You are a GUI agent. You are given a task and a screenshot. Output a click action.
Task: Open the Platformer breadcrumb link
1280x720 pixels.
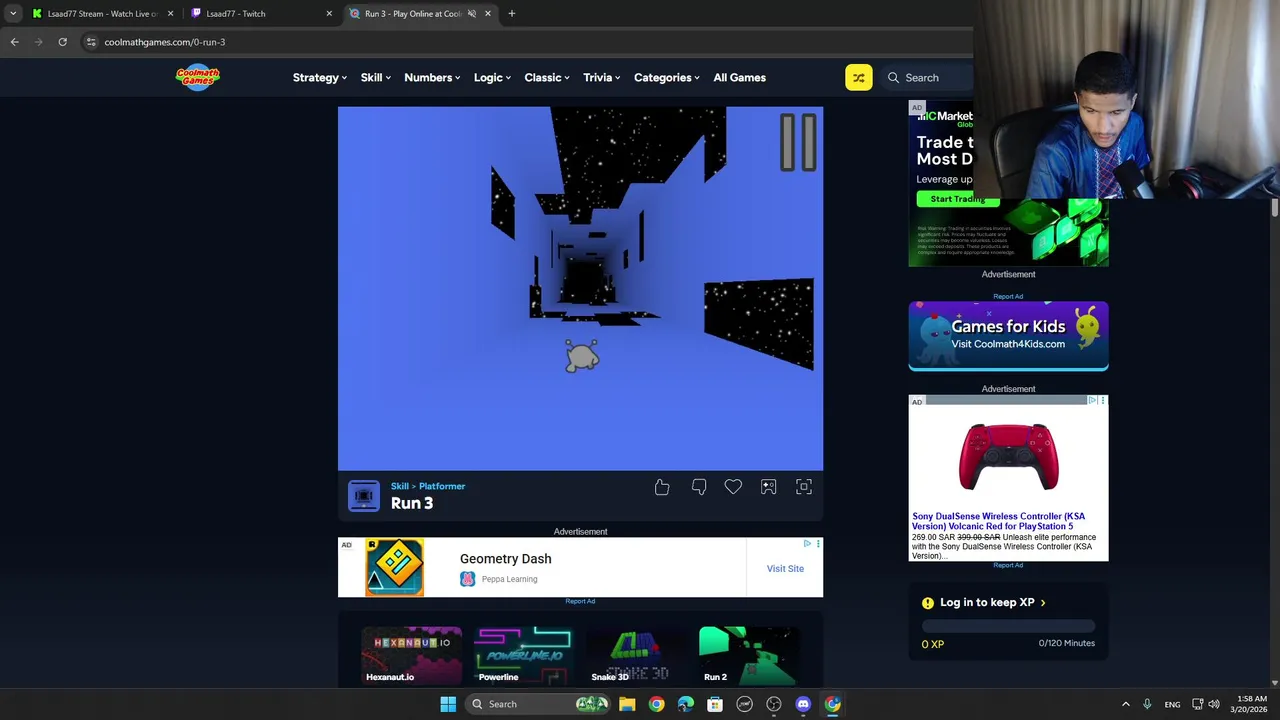pos(442,486)
